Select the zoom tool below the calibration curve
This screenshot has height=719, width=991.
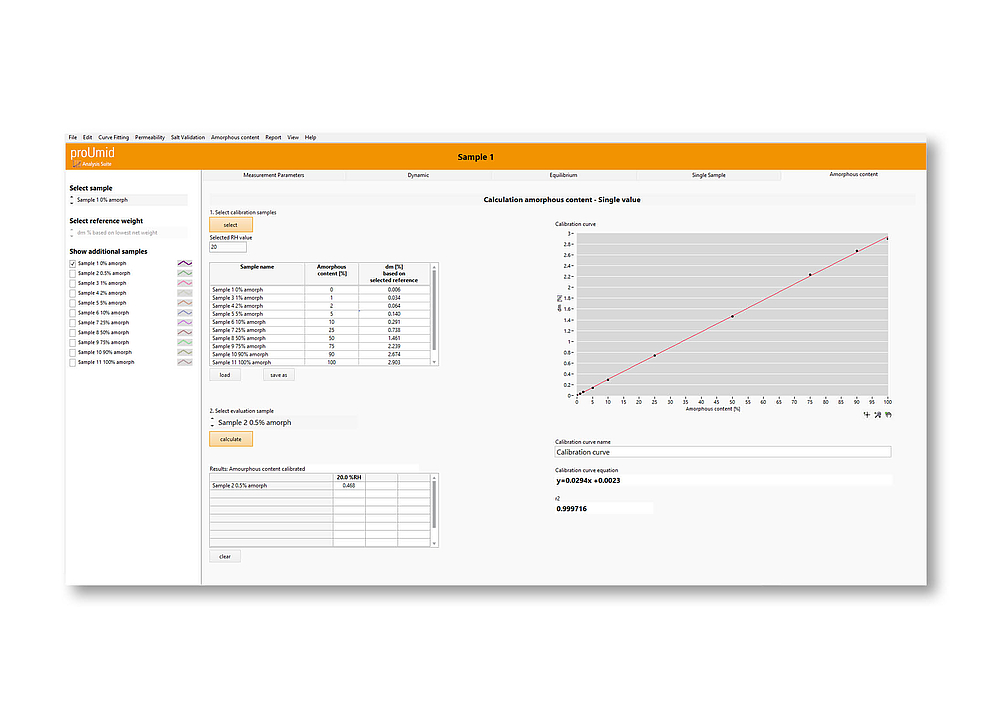point(878,414)
